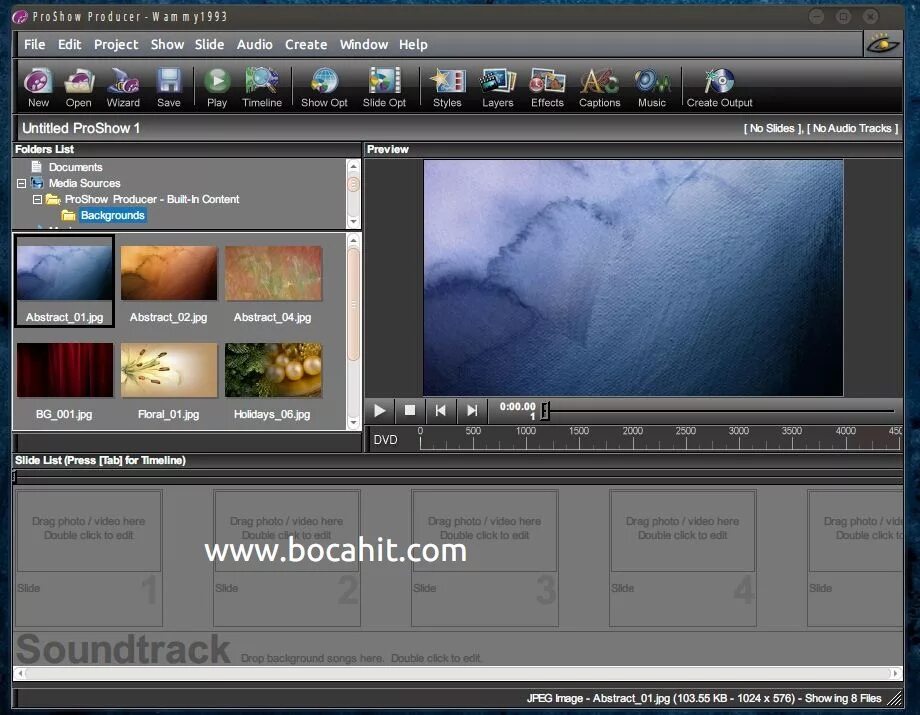
Task: Open the Slide Styles panel
Action: point(446,87)
